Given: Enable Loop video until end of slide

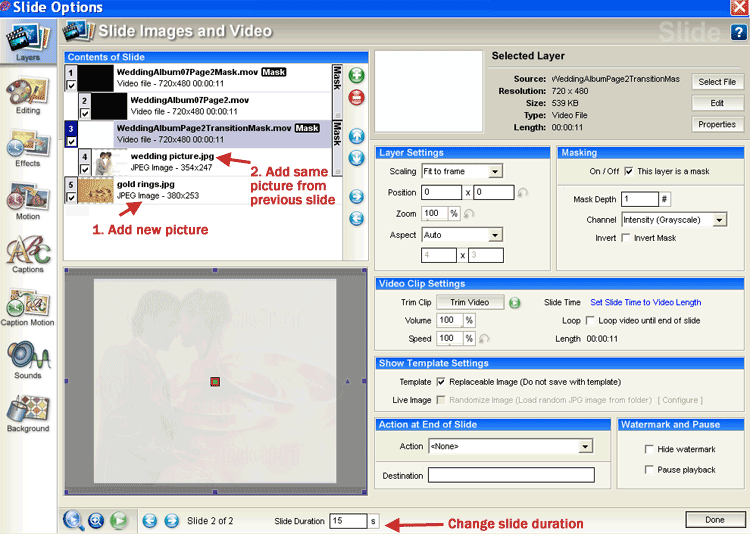Looking at the screenshot, I should [x=590, y=320].
